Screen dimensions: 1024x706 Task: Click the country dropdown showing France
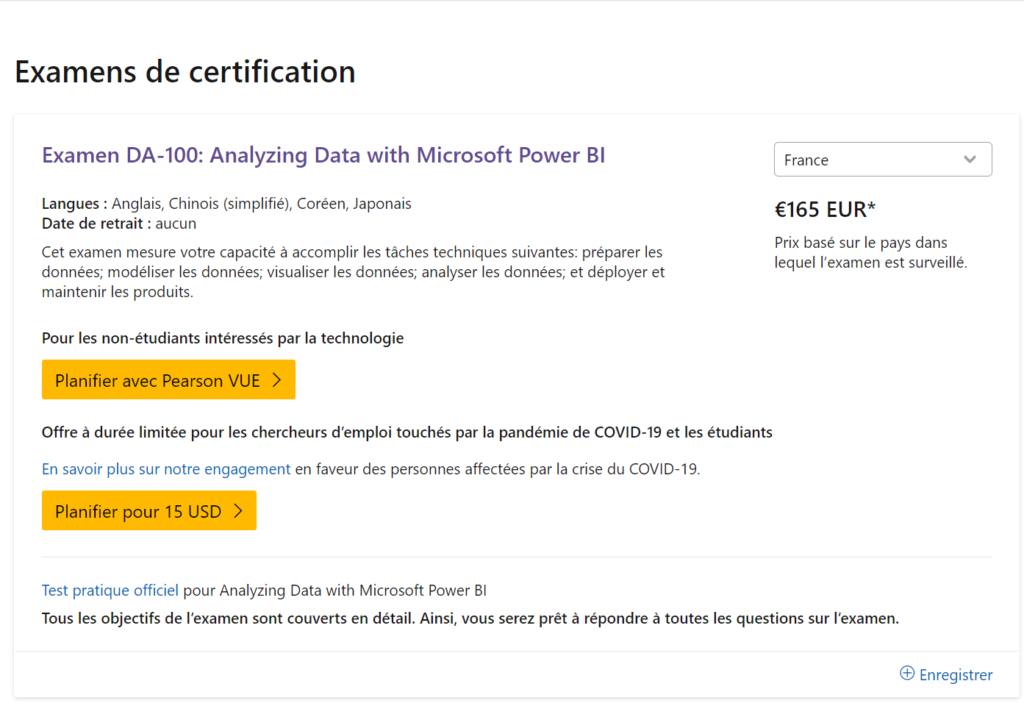pyautogui.click(x=883, y=159)
